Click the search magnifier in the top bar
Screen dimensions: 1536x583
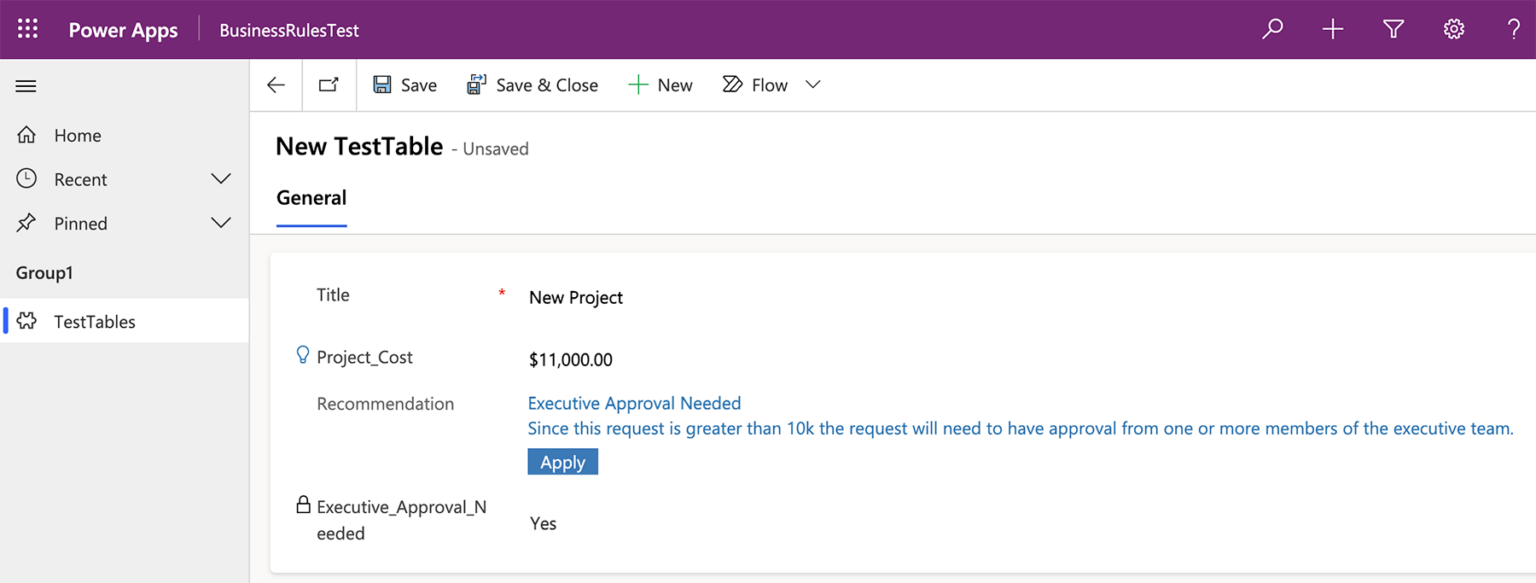coord(1272,29)
